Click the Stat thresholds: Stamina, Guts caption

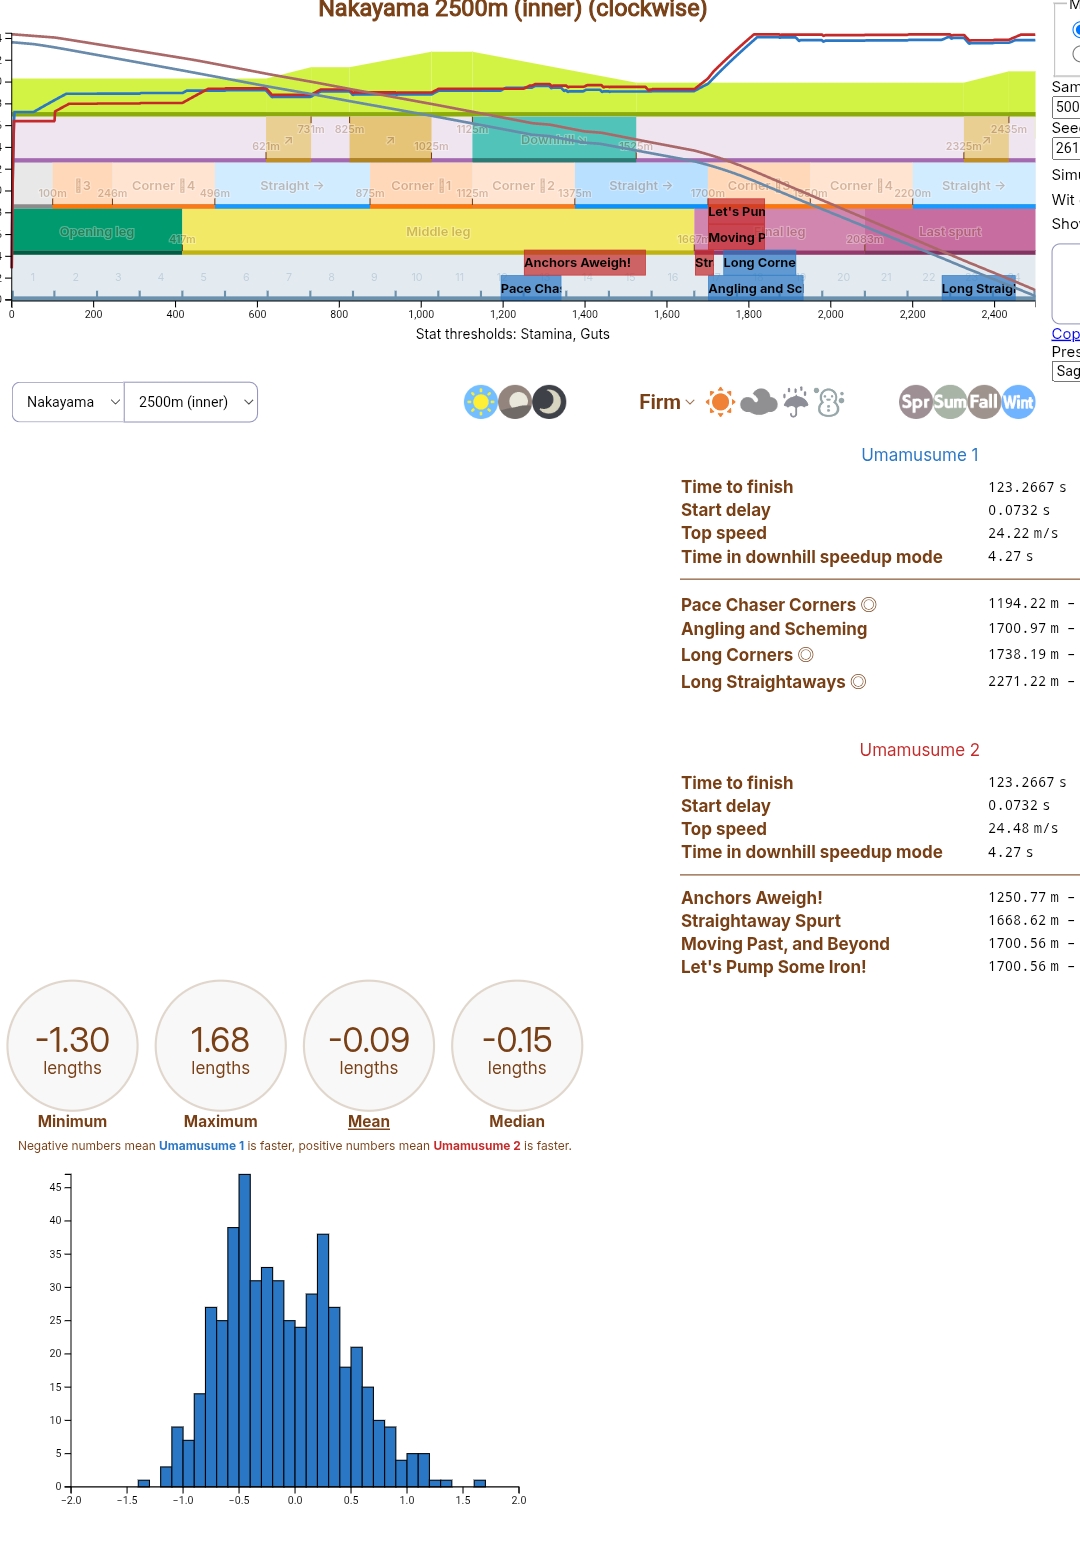513,334
